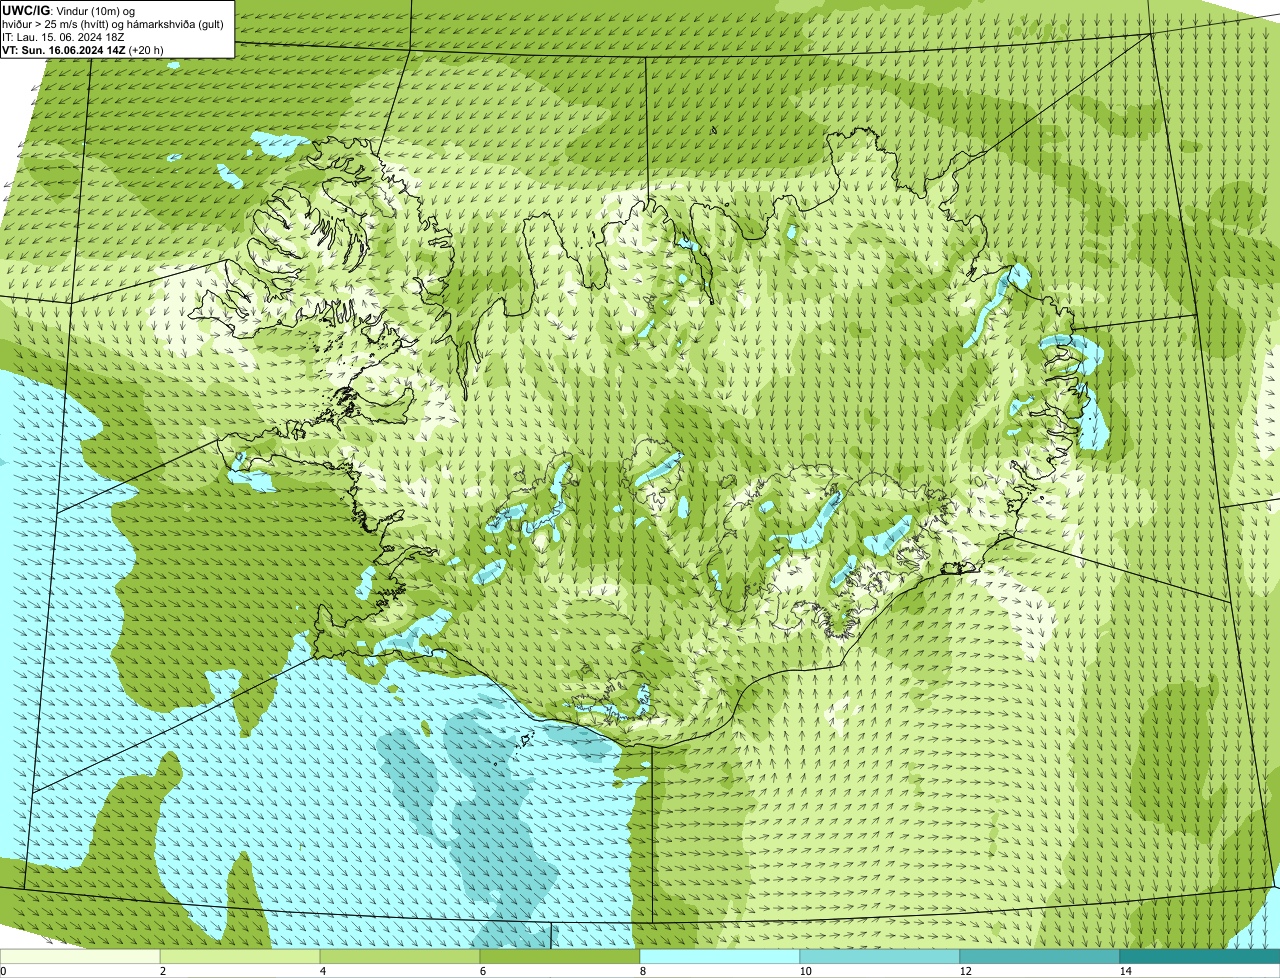
Task: Click the legend swatch above 14 m/s
Action: 1200,956
